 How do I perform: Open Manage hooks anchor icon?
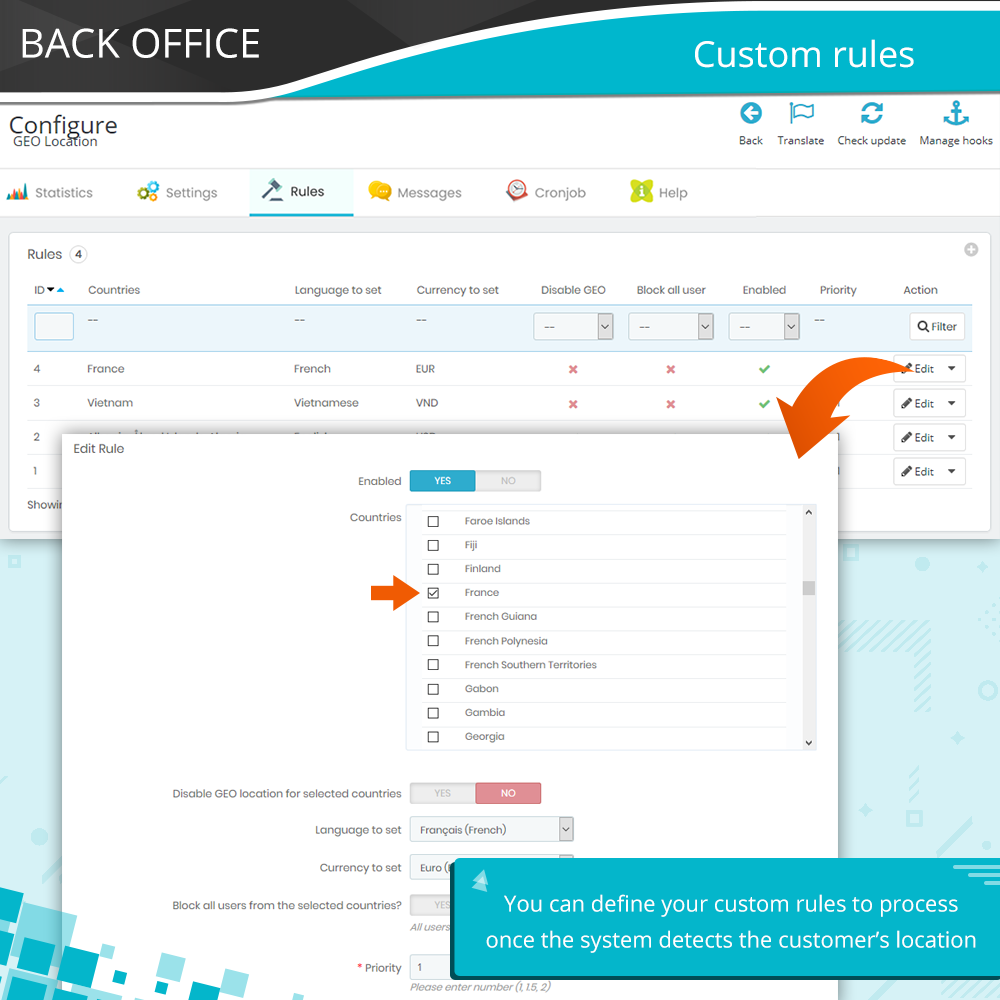pos(956,114)
